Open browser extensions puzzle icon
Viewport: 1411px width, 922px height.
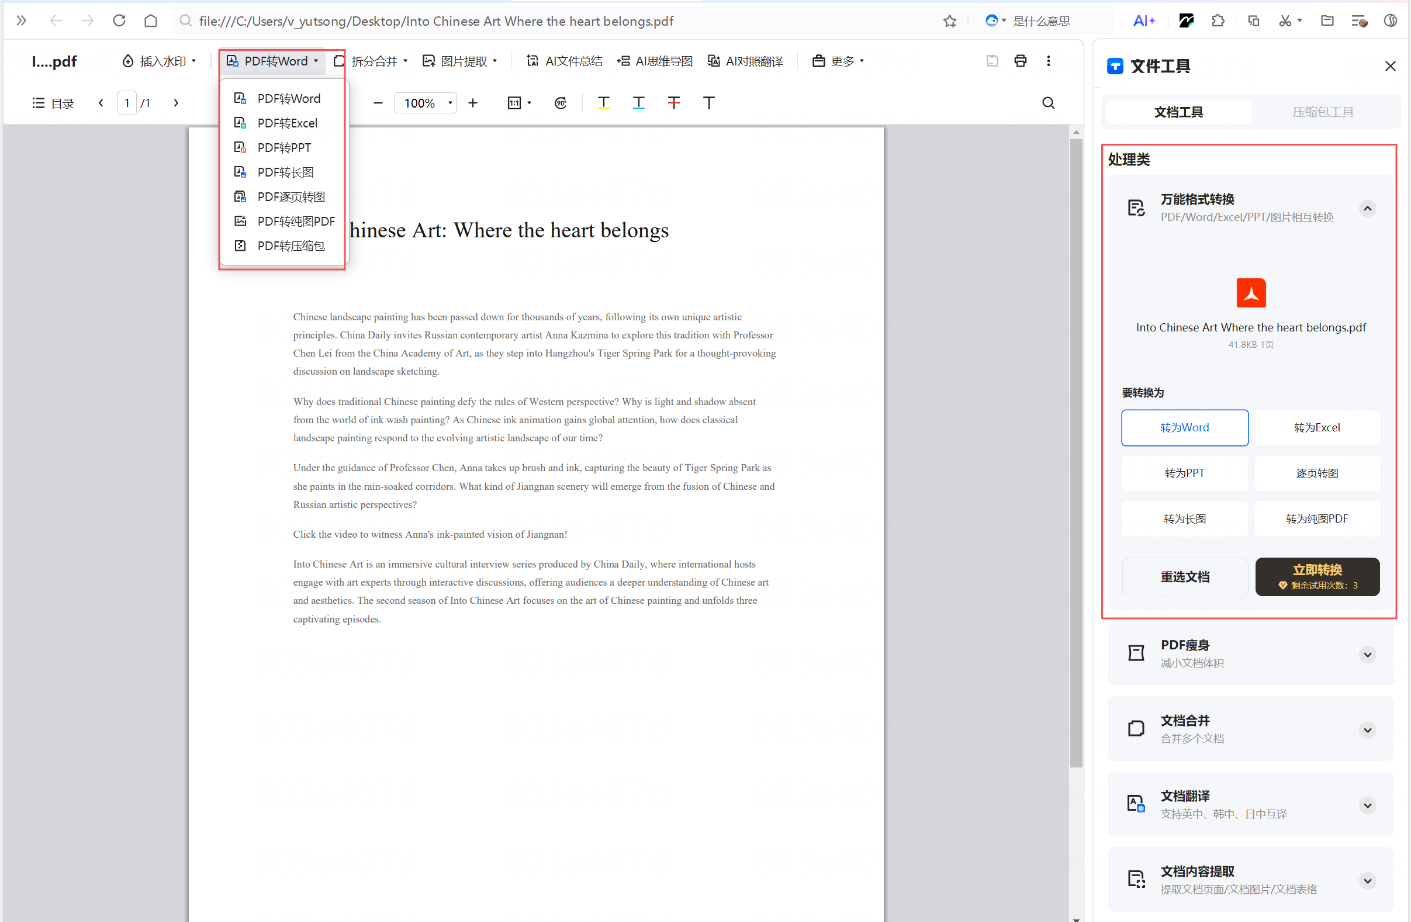(1217, 21)
